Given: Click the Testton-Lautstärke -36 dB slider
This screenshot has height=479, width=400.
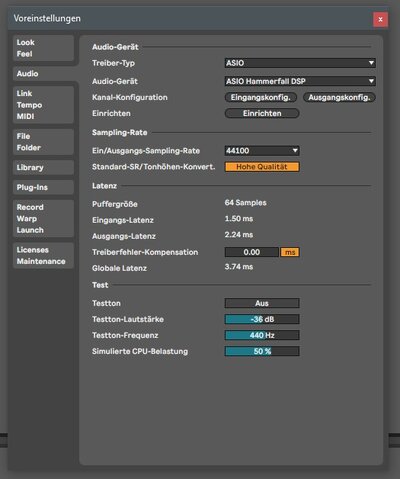Looking at the screenshot, I should (x=262, y=319).
